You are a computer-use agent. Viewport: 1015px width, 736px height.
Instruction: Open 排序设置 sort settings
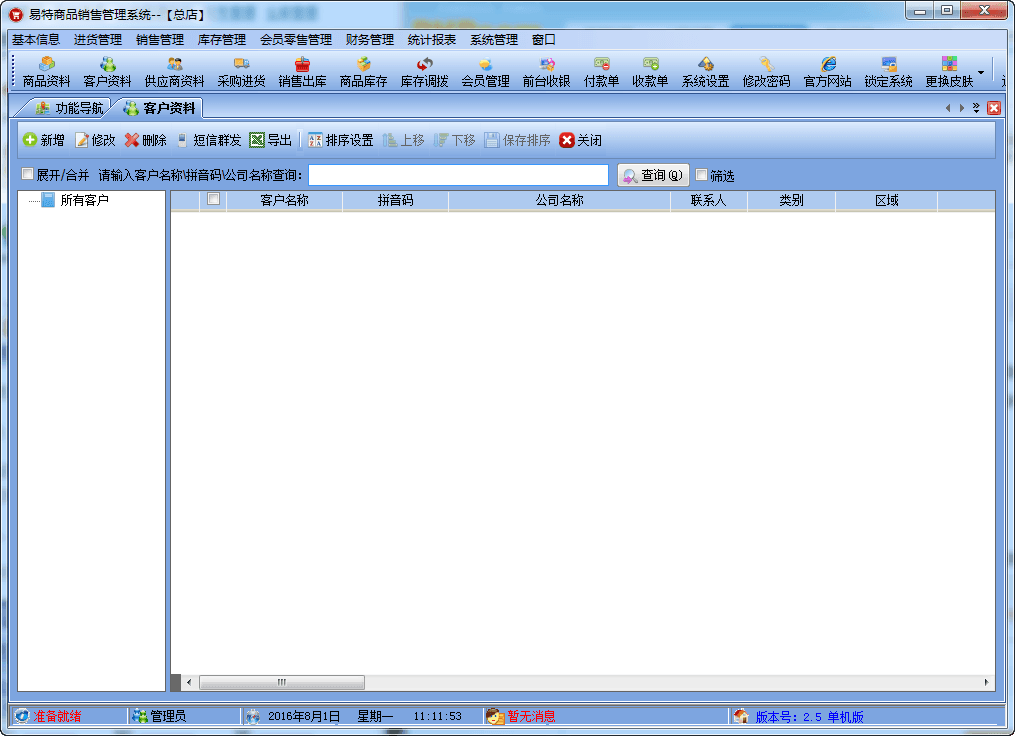coord(340,140)
